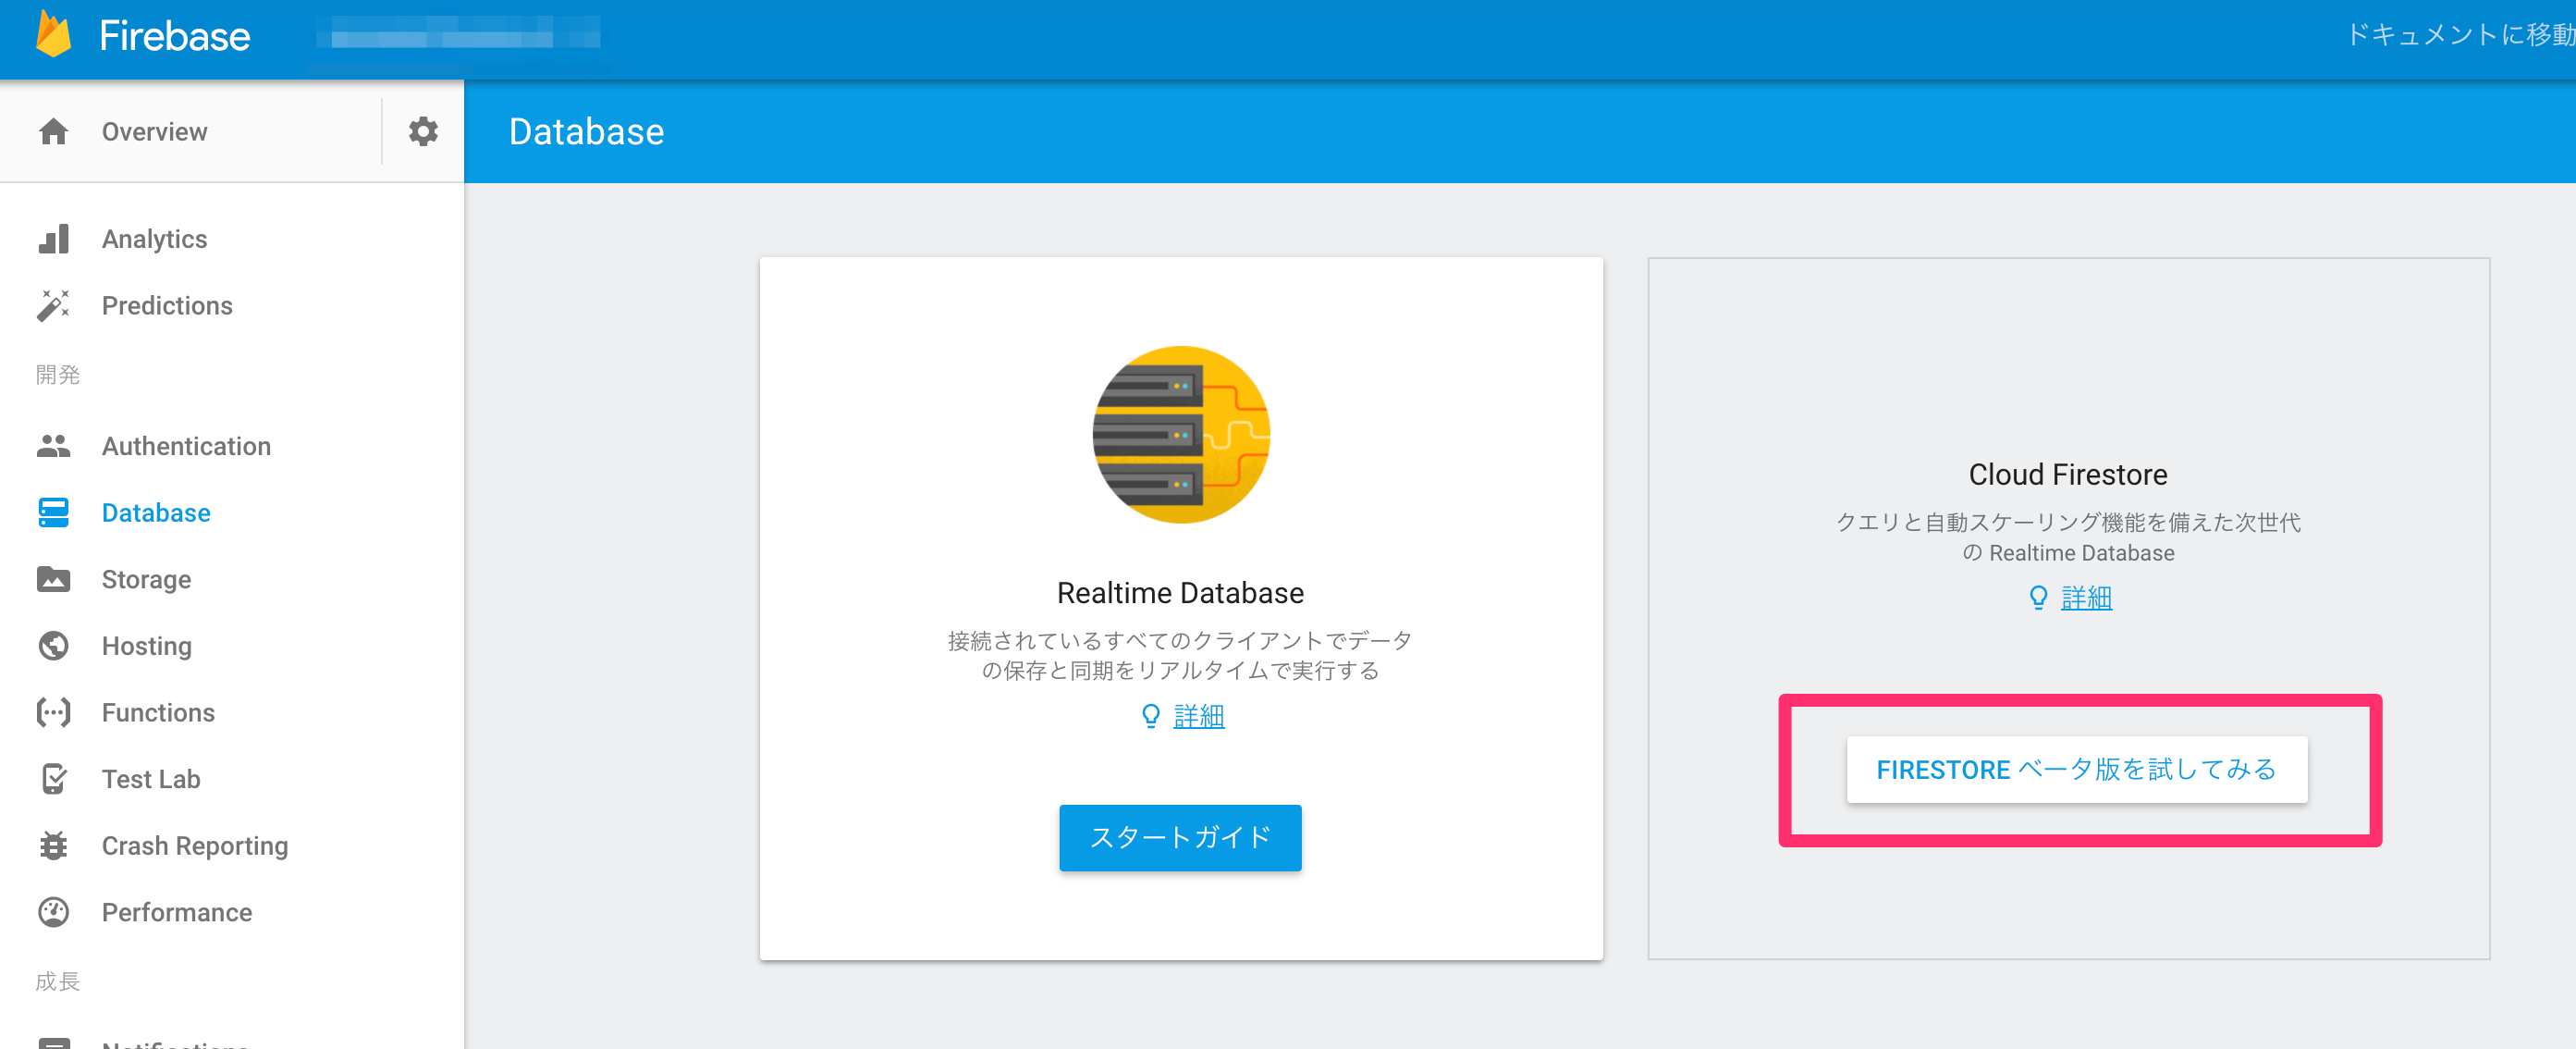Select the Performance gauge icon
The width and height of the screenshot is (2576, 1049).
click(x=53, y=912)
